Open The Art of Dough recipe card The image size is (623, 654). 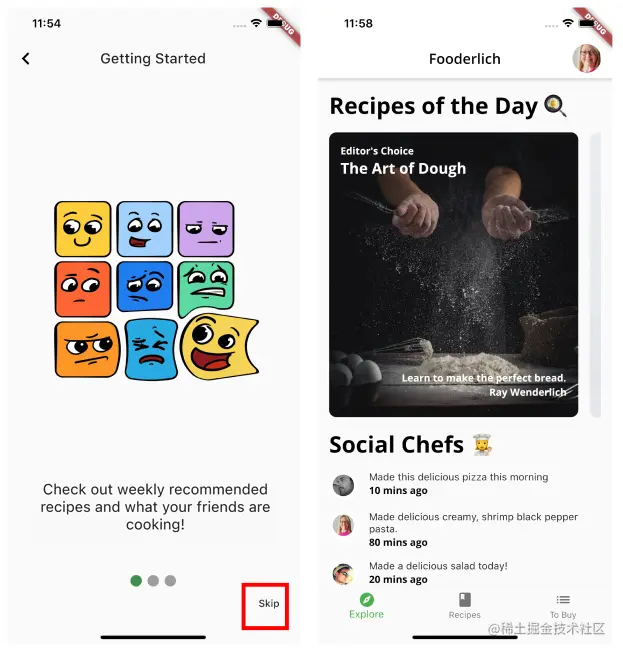[453, 274]
